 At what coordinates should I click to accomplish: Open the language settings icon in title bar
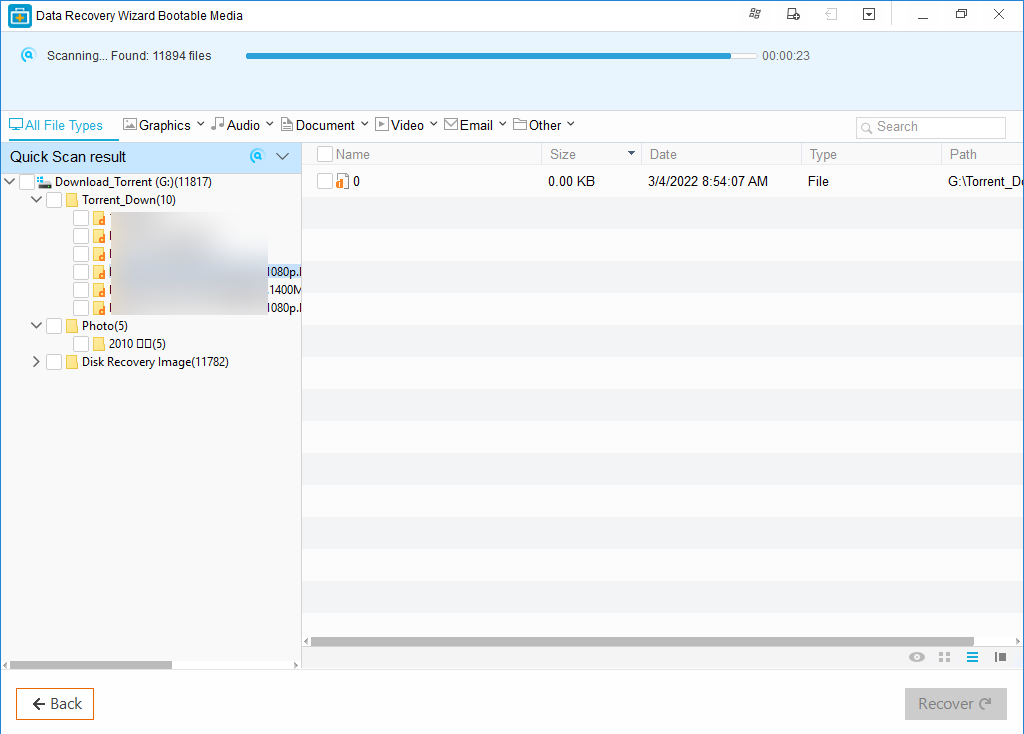755,14
